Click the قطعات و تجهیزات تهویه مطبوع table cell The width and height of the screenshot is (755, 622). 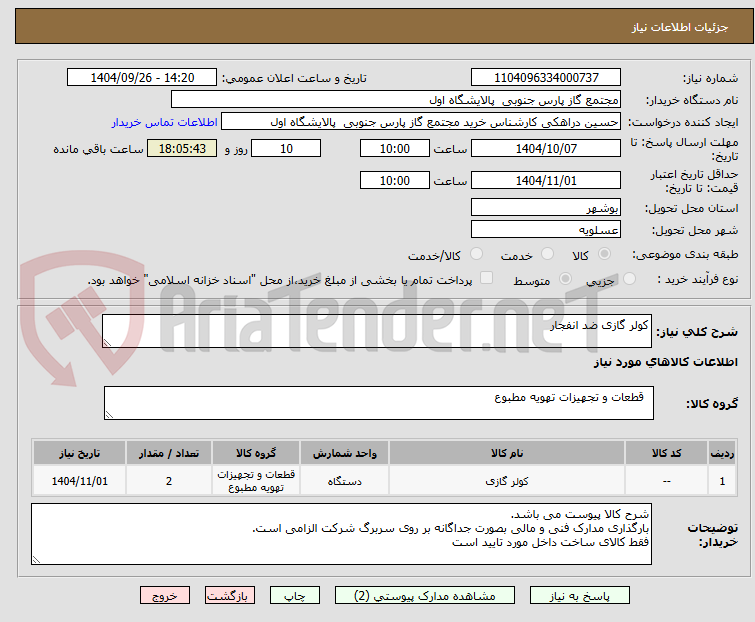coord(256,481)
